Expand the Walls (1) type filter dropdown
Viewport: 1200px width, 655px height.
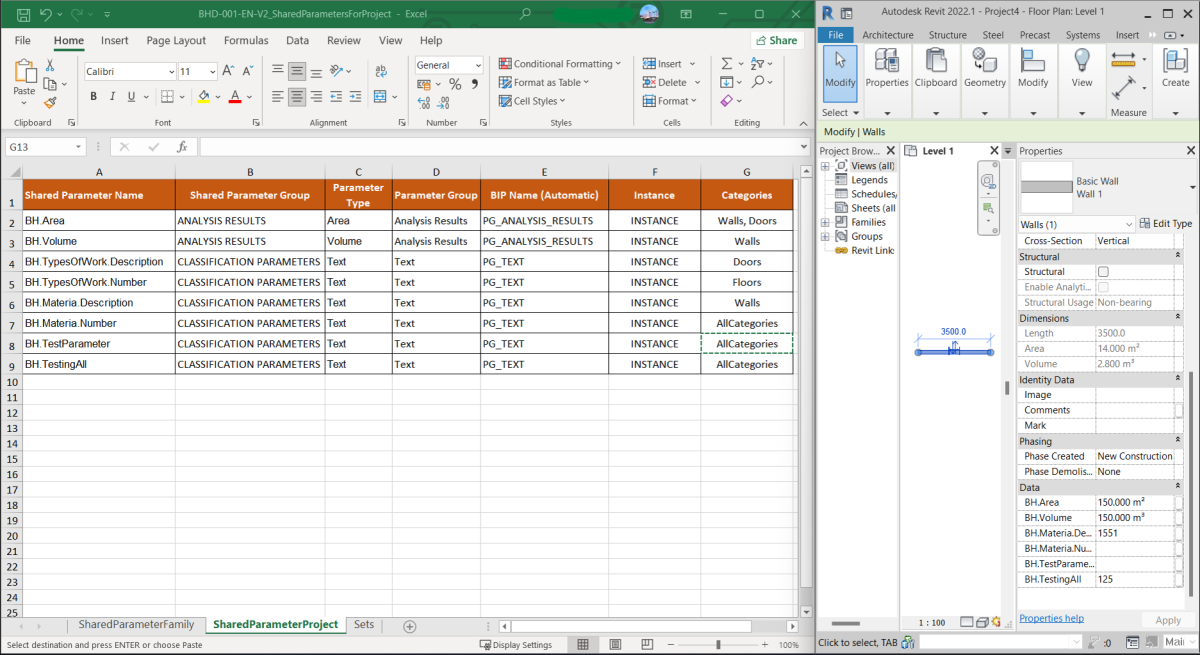[x=1129, y=224]
